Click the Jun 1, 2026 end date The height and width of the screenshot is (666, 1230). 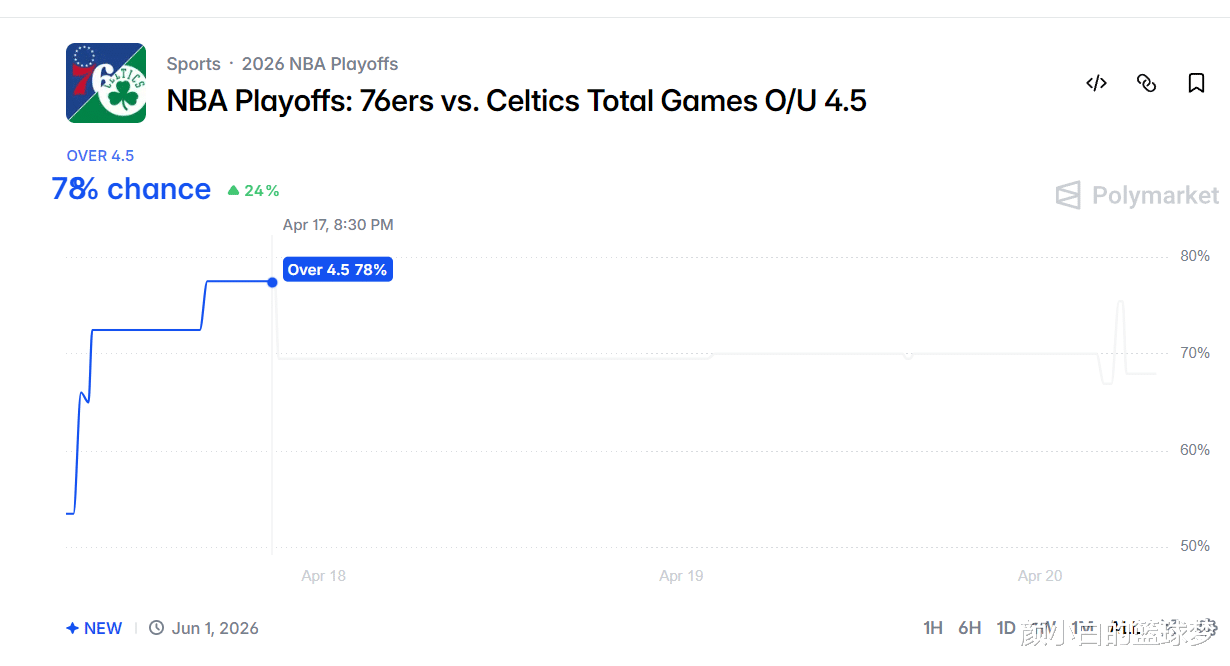tap(215, 628)
